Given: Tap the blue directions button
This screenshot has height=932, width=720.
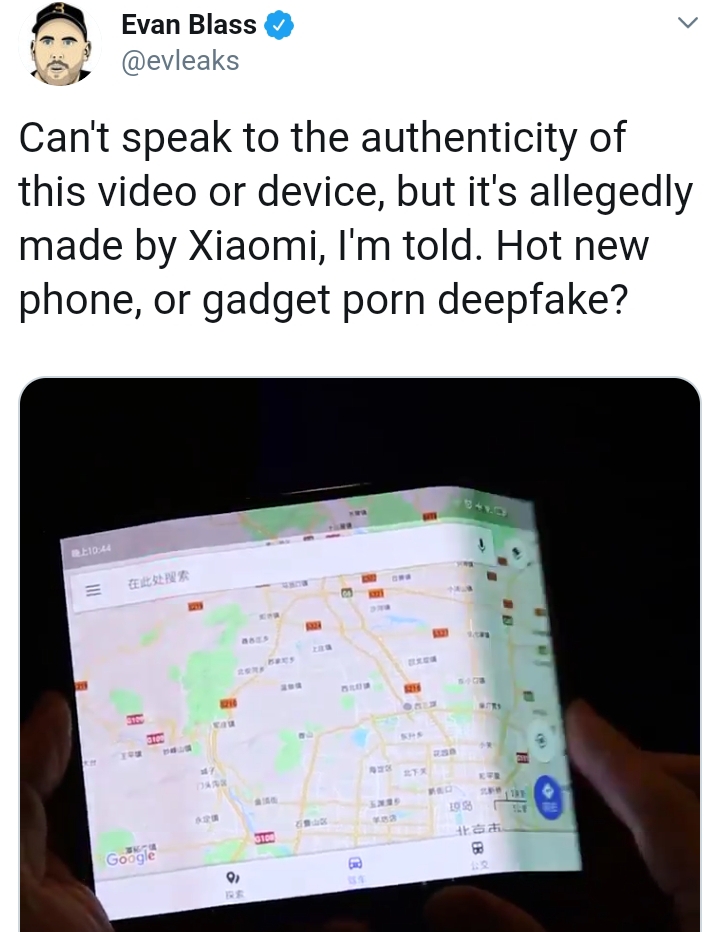Looking at the screenshot, I should point(549,796).
